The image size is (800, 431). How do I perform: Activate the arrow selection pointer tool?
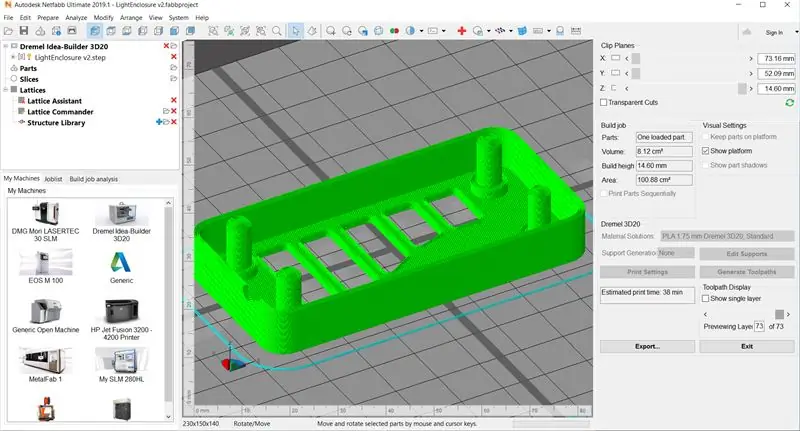click(x=295, y=31)
